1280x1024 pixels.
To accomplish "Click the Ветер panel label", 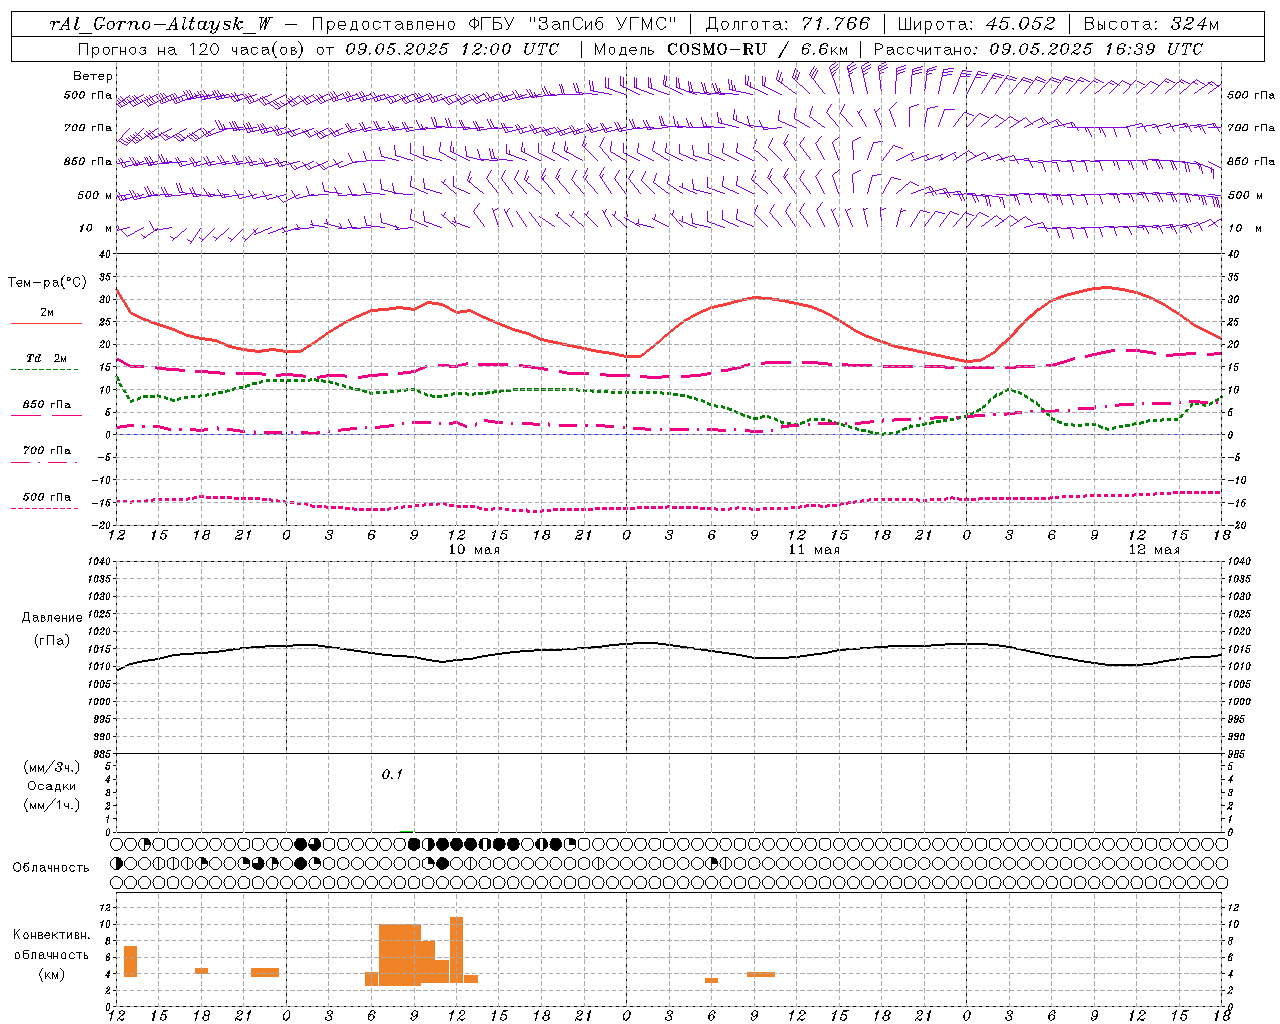I will coord(93,76).
